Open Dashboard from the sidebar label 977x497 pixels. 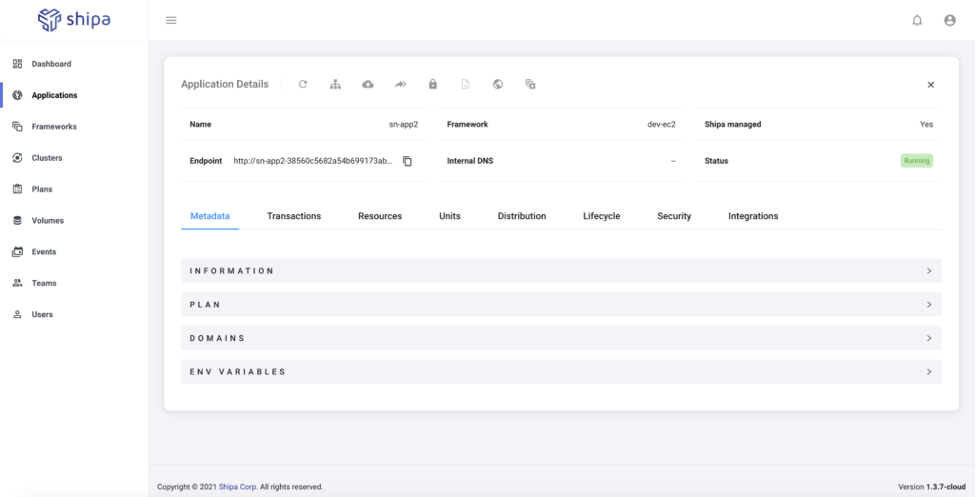click(x=51, y=64)
